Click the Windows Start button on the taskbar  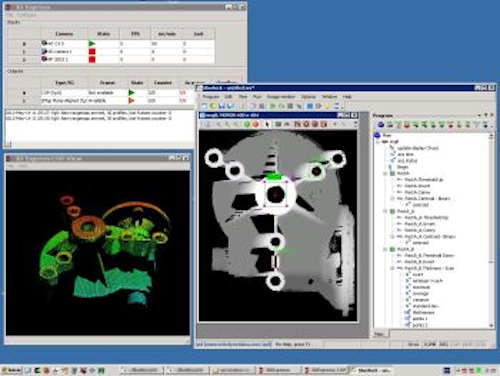point(11,370)
